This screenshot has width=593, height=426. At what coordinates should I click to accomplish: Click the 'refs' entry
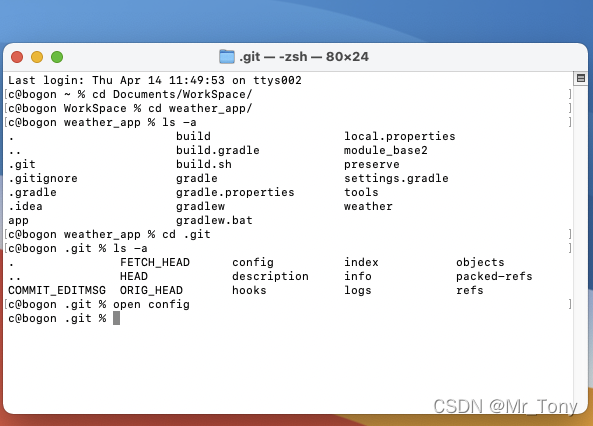(470, 290)
